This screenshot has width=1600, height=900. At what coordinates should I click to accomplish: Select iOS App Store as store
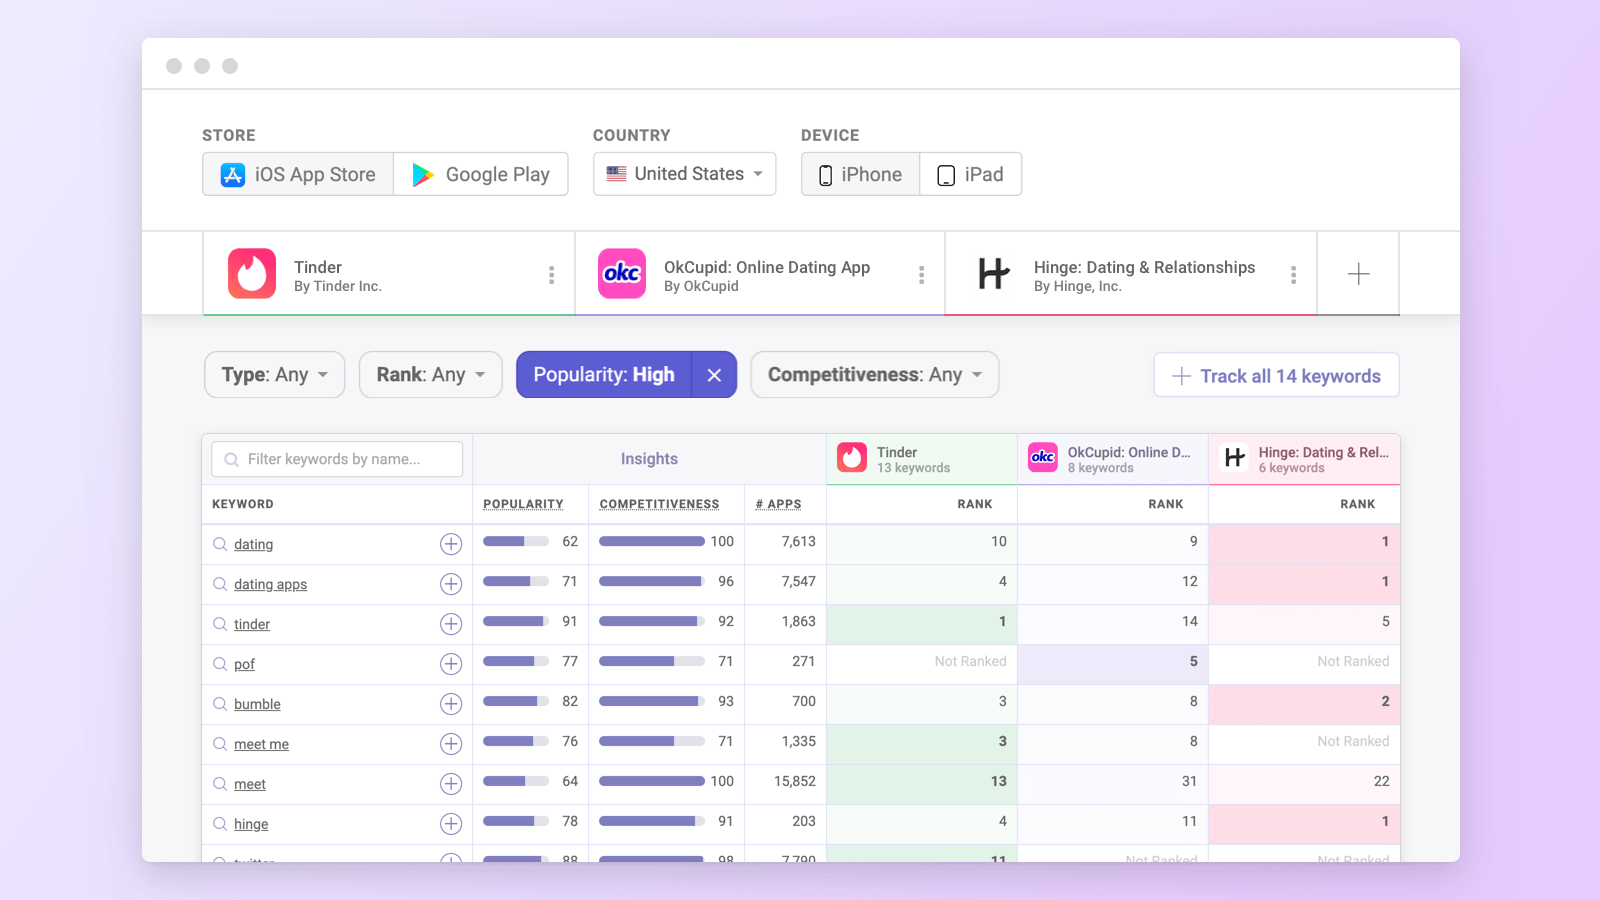(298, 174)
